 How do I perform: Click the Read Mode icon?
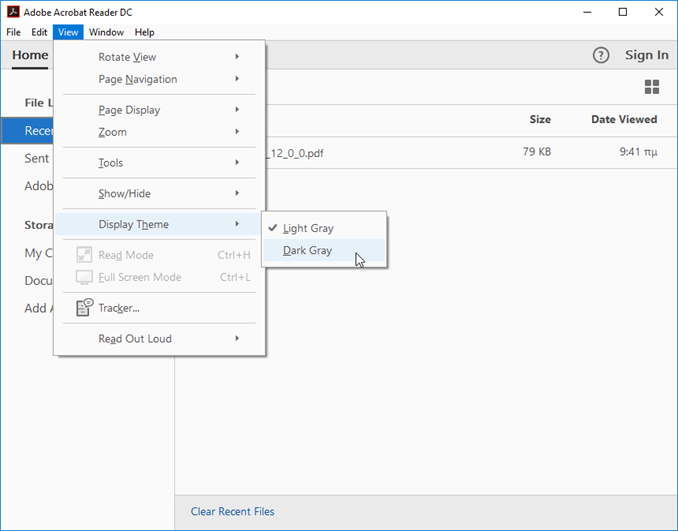click(x=84, y=255)
